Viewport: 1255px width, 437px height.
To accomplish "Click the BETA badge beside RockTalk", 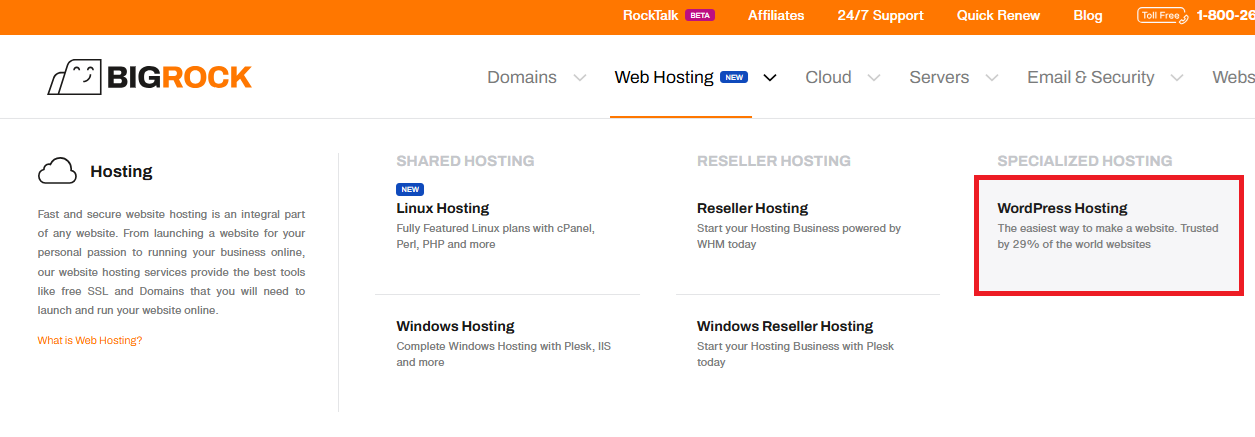I will [700, 15].
